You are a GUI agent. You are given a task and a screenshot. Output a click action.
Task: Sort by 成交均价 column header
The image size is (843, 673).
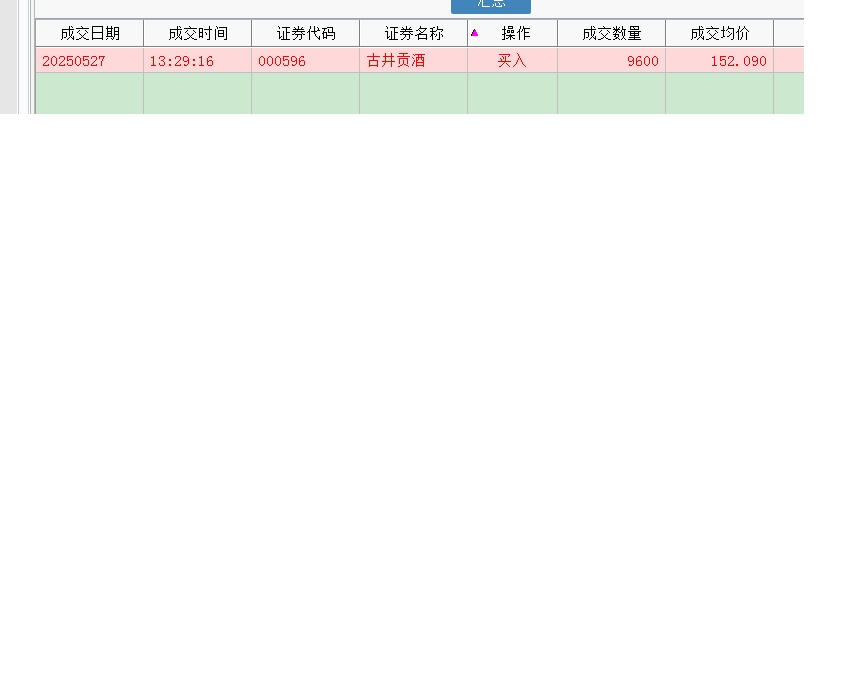(x=720, y=33)
